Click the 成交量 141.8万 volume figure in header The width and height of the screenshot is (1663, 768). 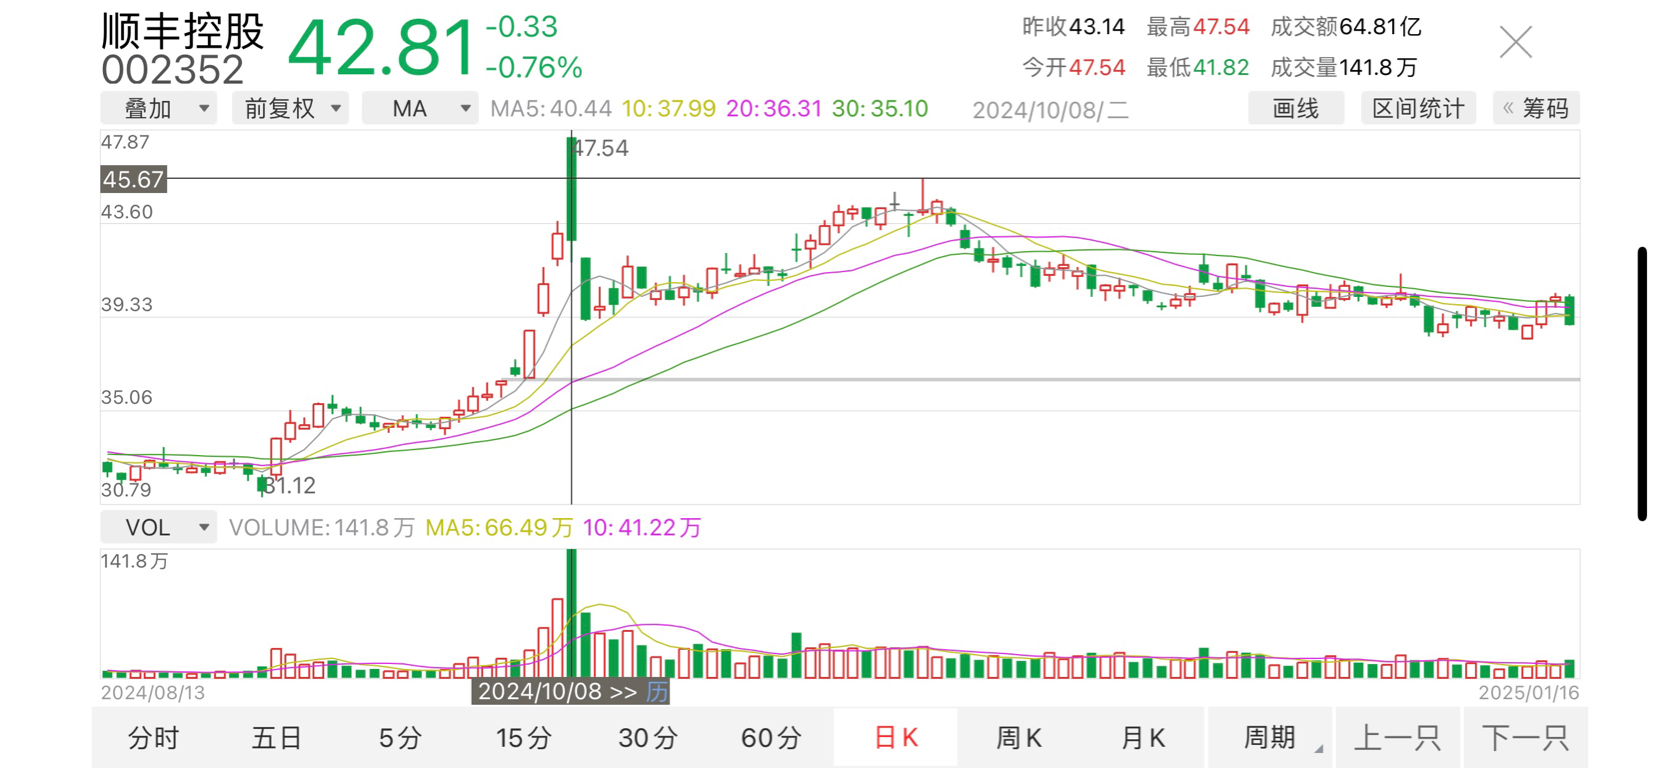point(1344,68)
